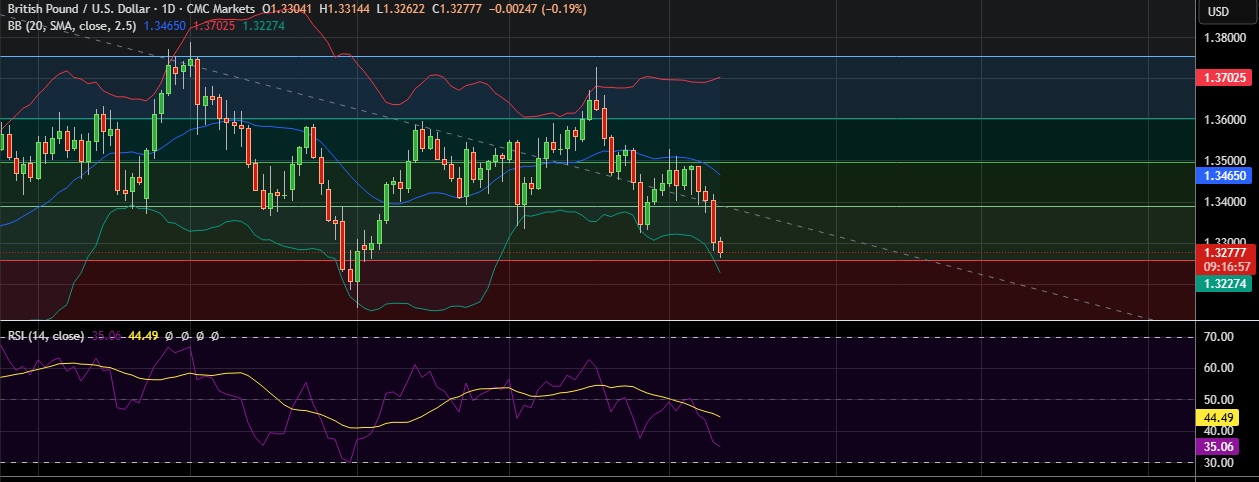Click the yellow 44.49 RSI axis label
This screenshot has height=482, width=1259.
tap(1218, 417)
